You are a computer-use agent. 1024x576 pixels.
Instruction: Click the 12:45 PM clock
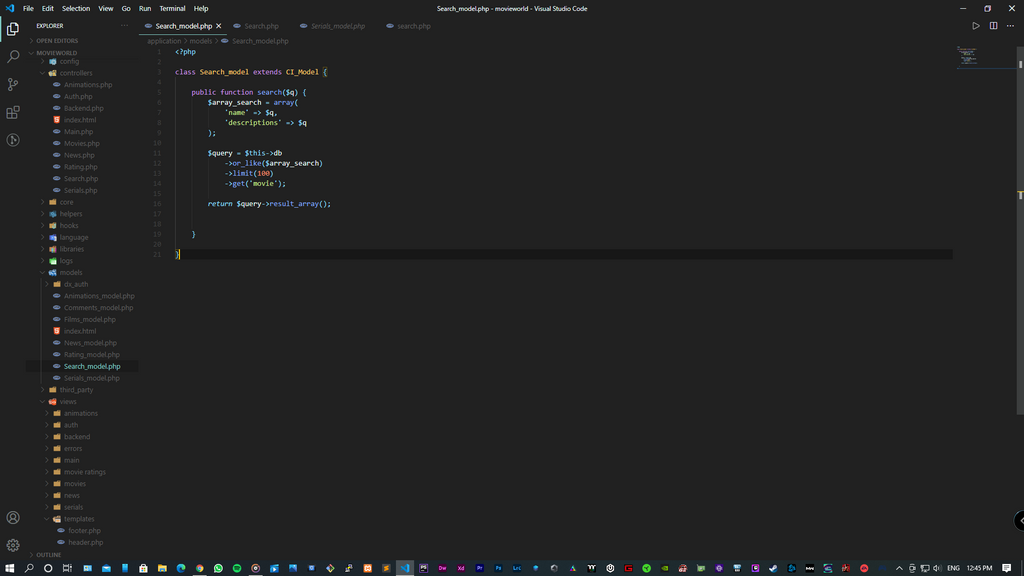pos(979,568)
